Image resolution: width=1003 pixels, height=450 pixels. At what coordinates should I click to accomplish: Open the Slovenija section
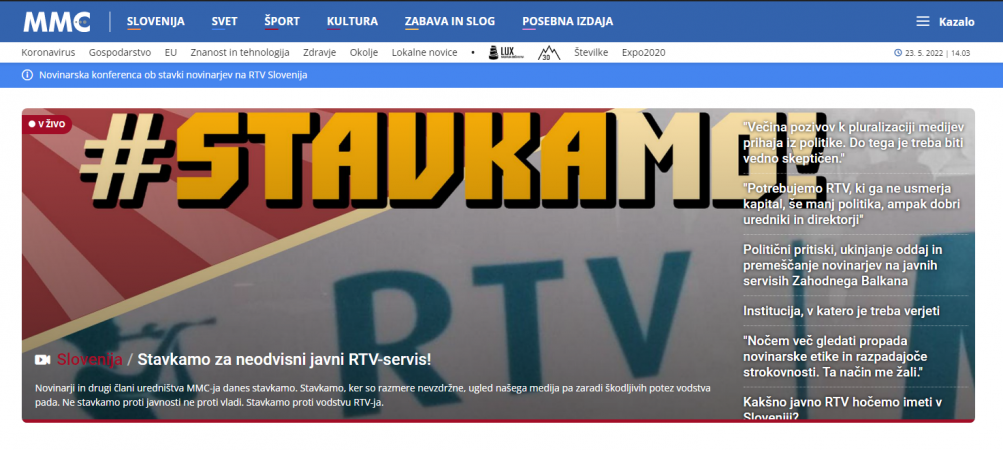(x=155, y=22)
